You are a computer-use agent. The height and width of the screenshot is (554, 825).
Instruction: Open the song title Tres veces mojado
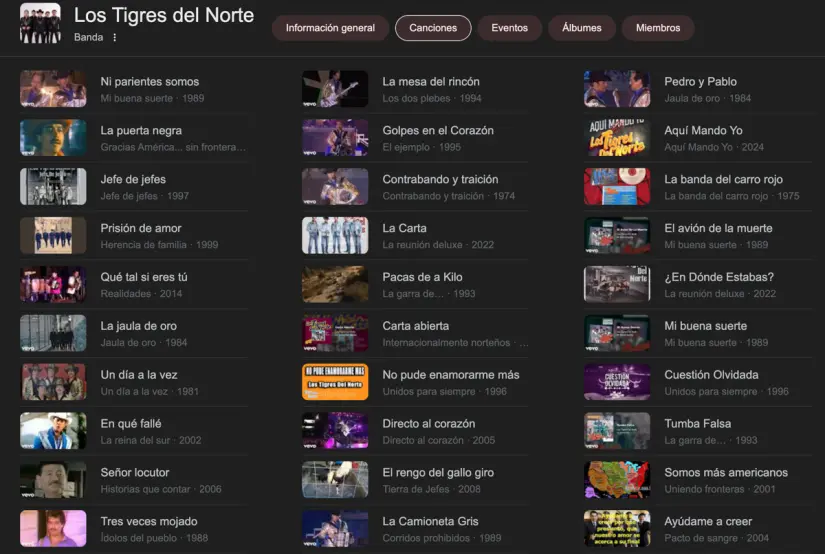pos(149,521)
